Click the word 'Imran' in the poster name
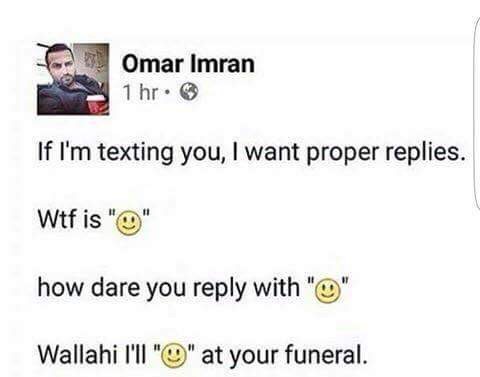This screenshot has height=377, width=480. 222,64
